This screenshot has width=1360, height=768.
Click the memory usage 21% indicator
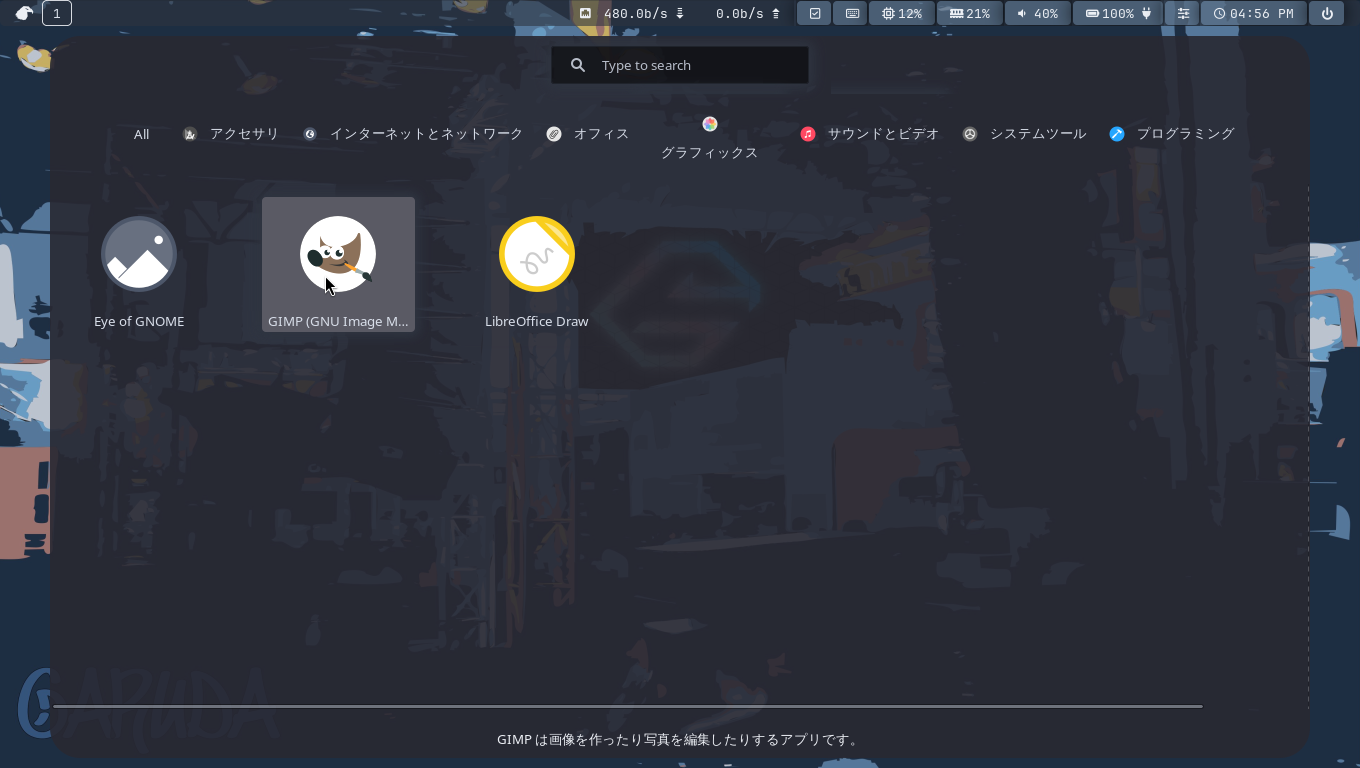[970, 13]
